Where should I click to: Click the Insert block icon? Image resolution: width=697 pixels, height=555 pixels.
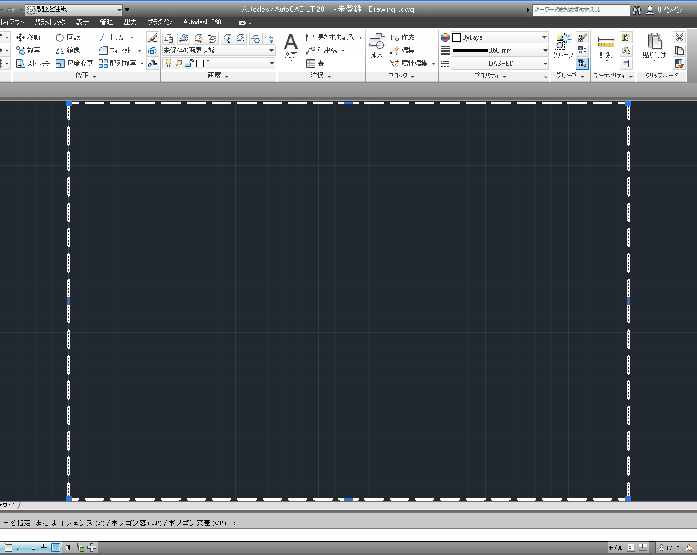pos(377,46)
